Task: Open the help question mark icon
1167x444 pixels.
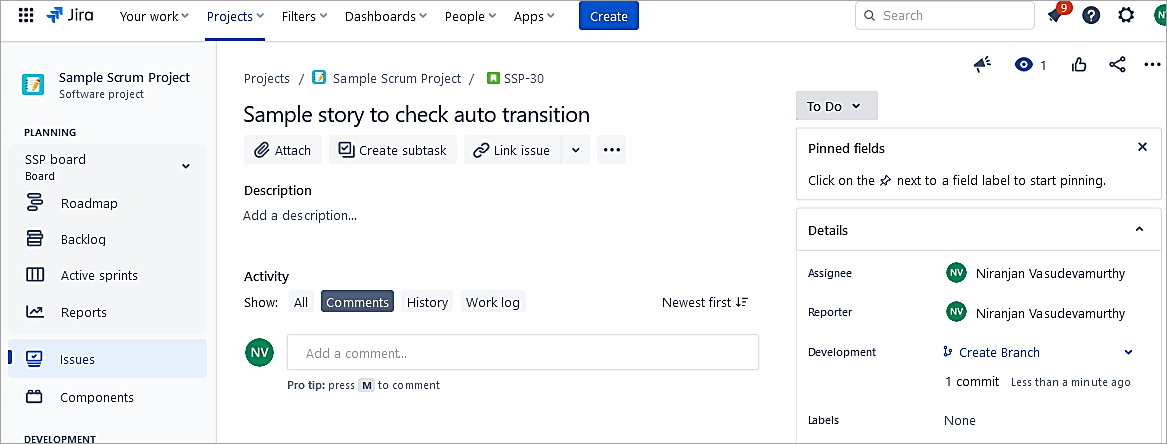Action: tap(1091, 16)
